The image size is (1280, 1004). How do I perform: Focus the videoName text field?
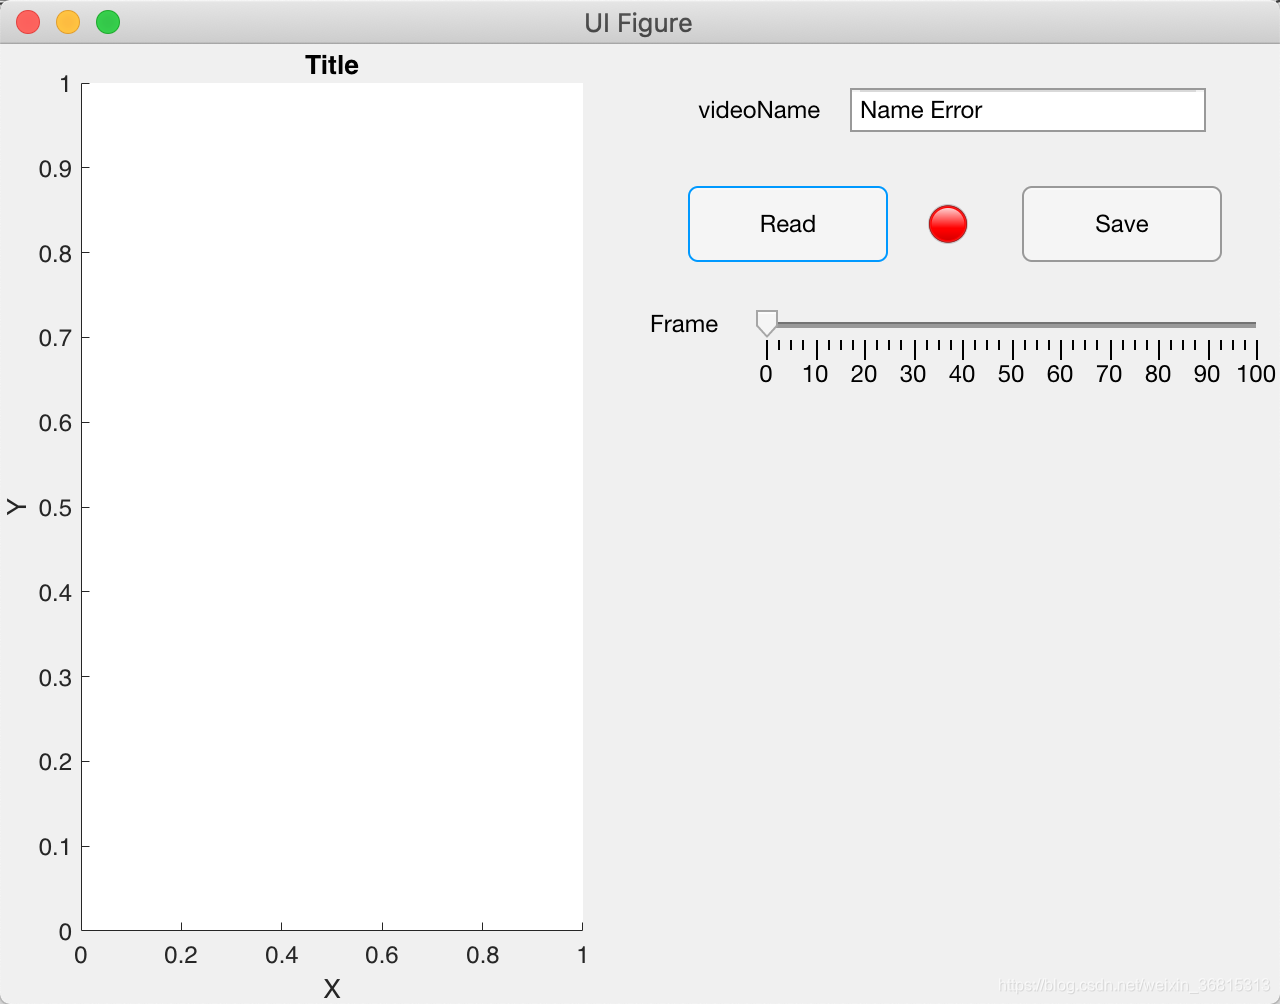click(x=1027, y=110)
